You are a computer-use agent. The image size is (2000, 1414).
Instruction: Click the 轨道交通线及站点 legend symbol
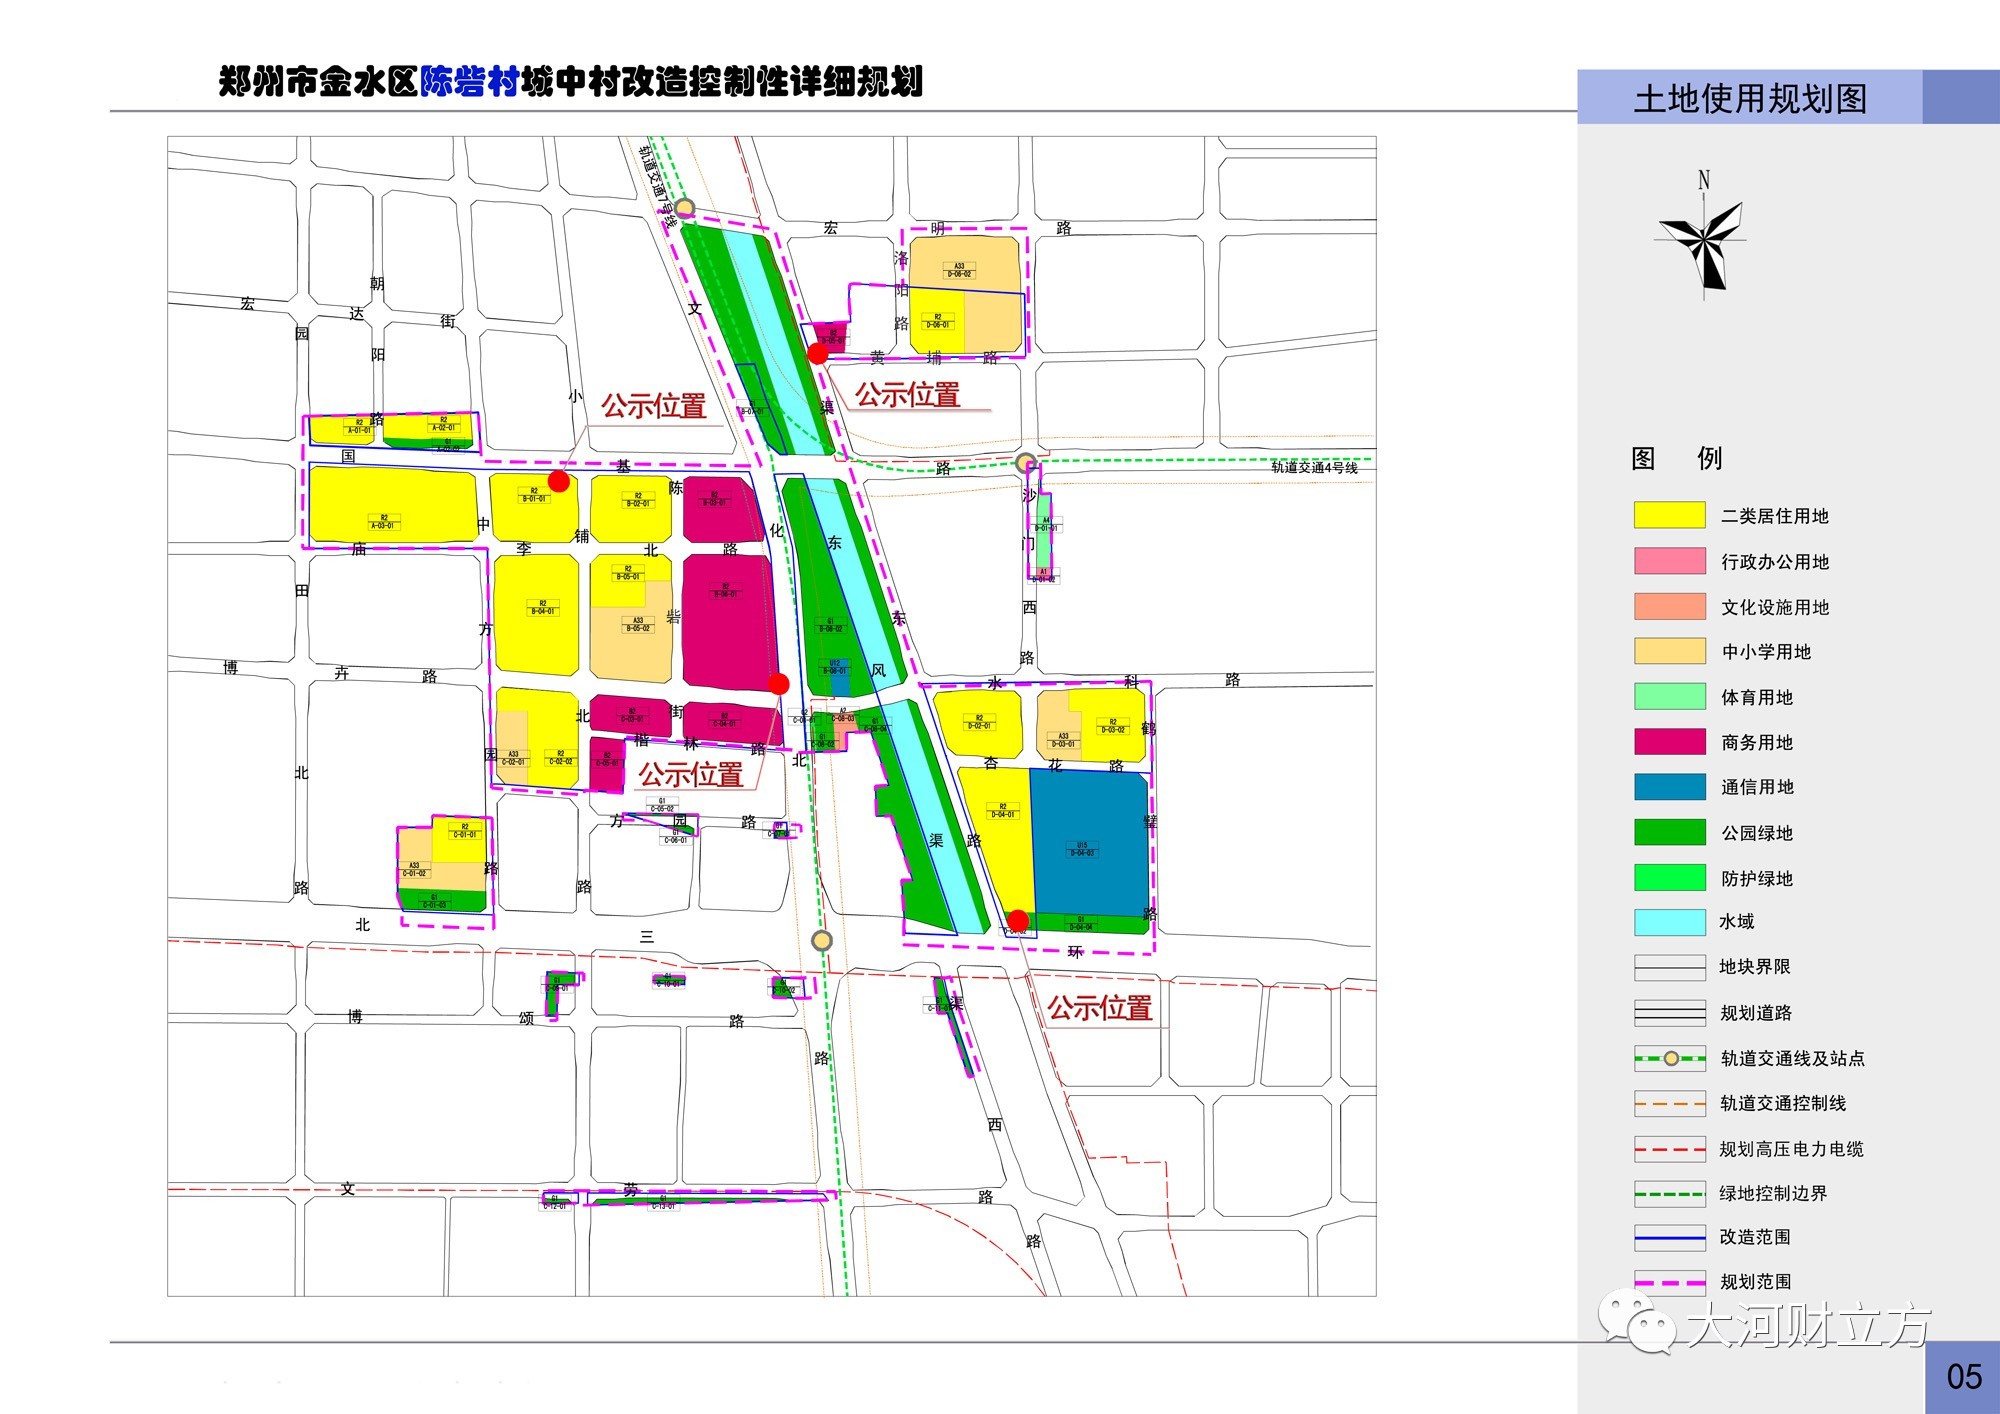click(x=1669, y=1058)
